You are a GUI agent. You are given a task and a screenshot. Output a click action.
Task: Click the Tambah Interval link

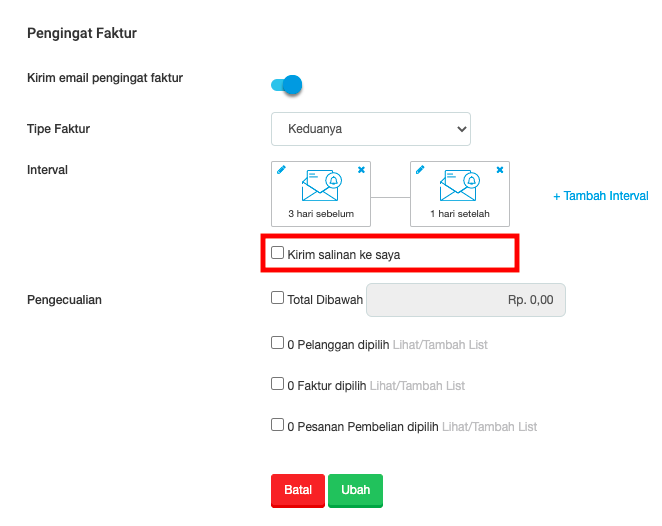click(601, 196)
